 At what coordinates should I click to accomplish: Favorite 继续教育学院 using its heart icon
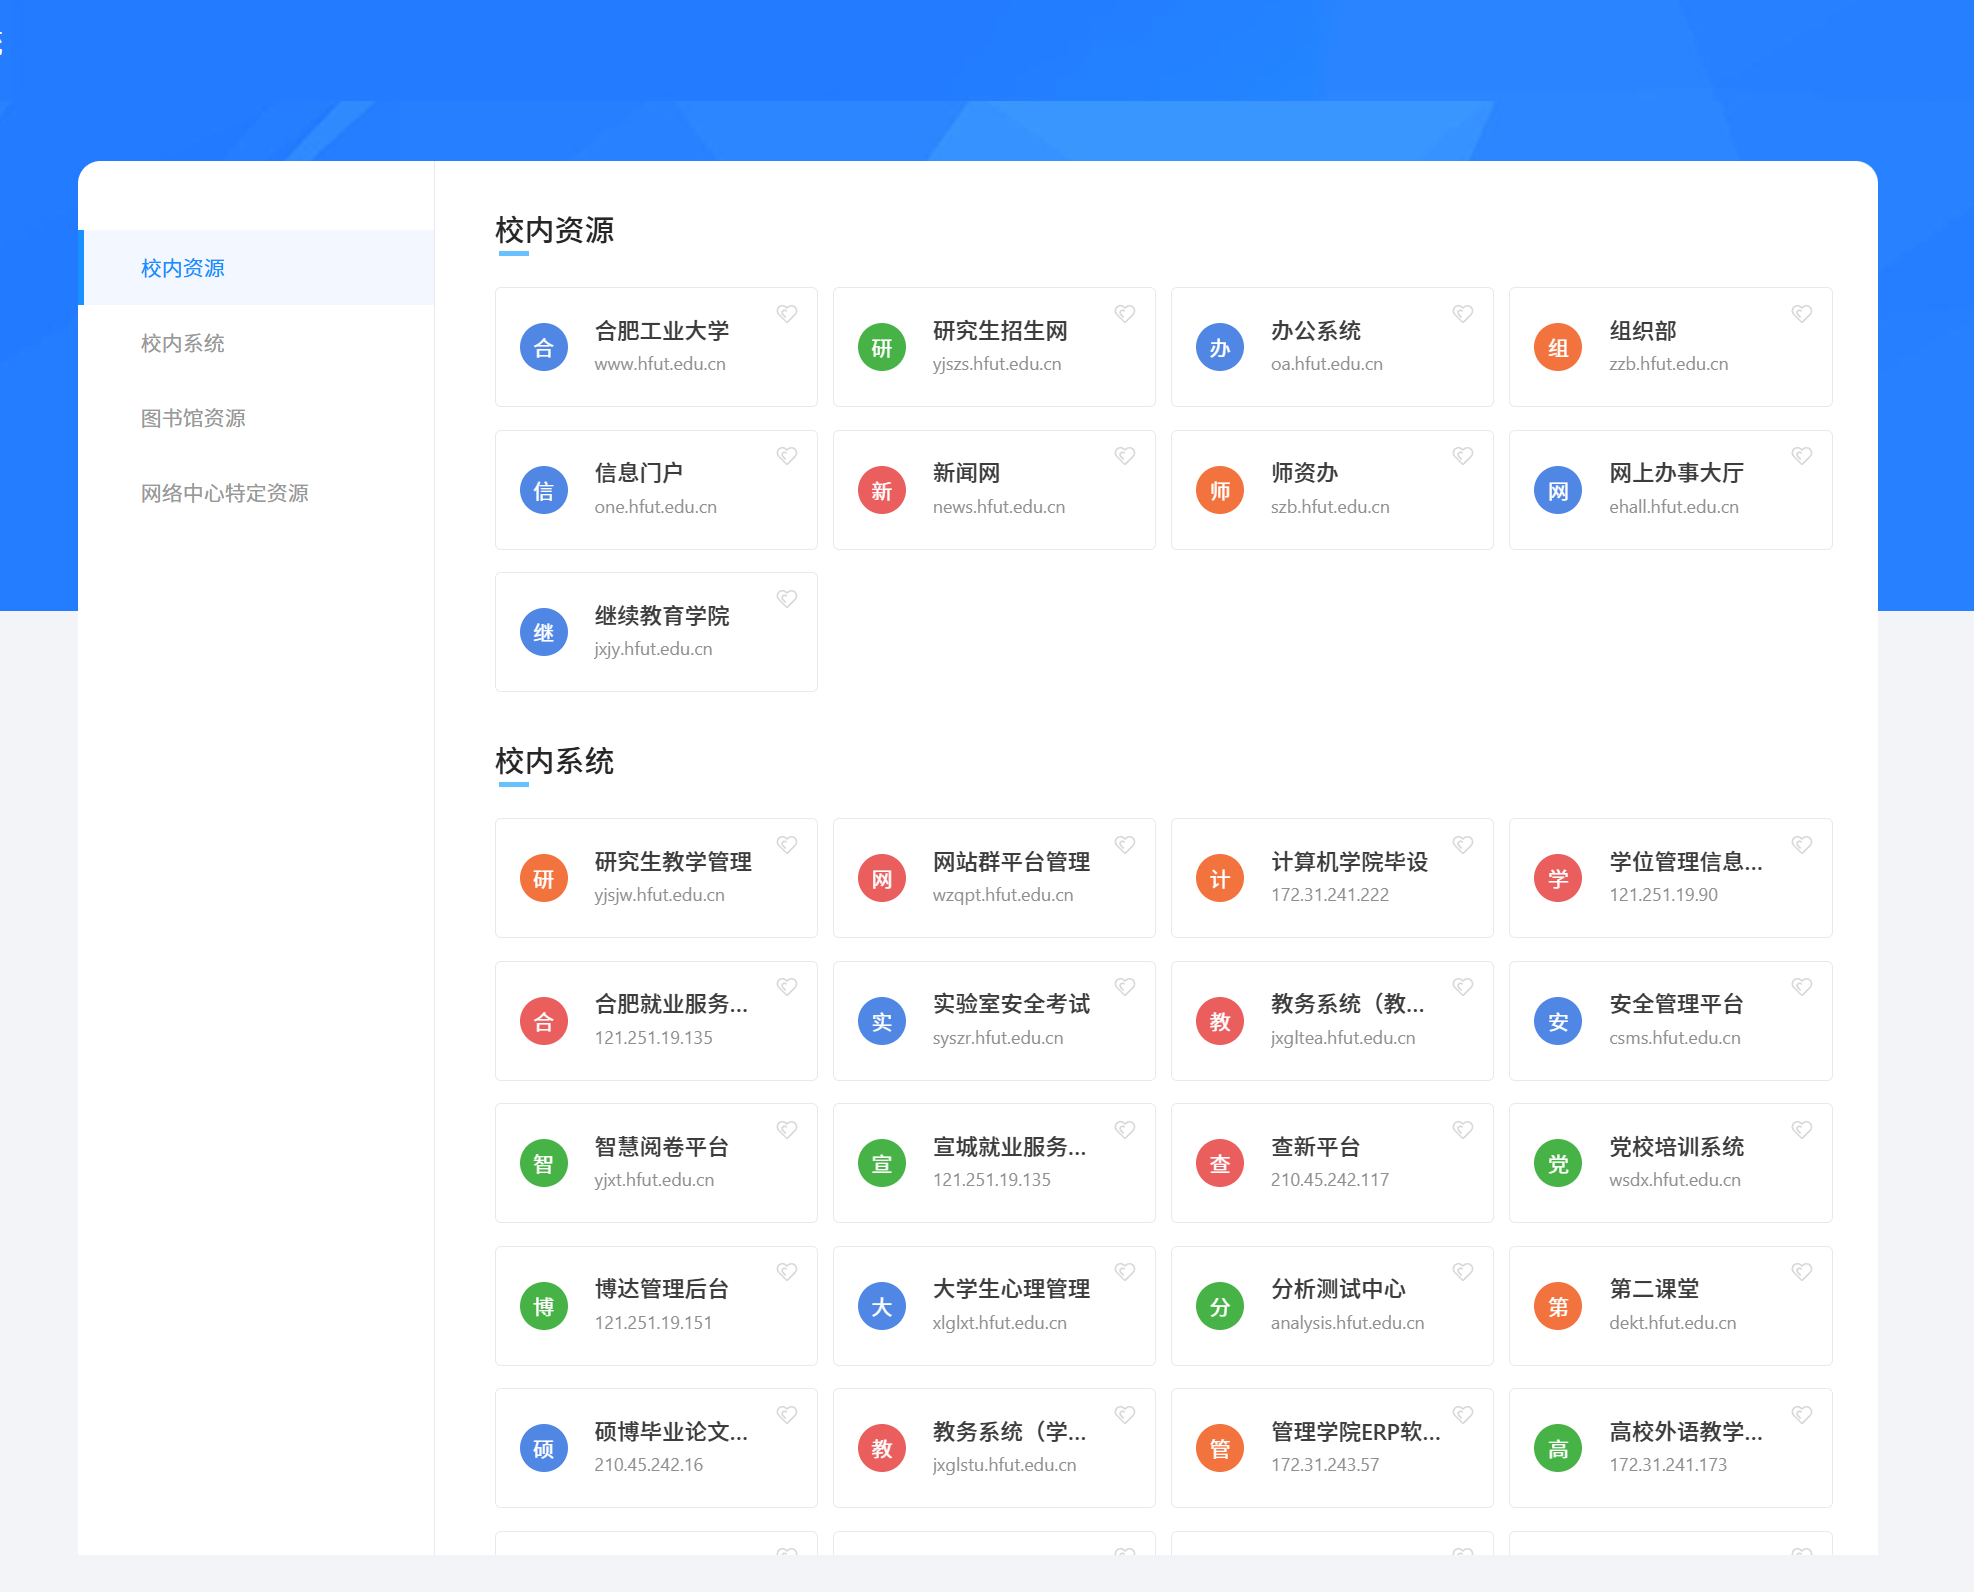(787, 599)
